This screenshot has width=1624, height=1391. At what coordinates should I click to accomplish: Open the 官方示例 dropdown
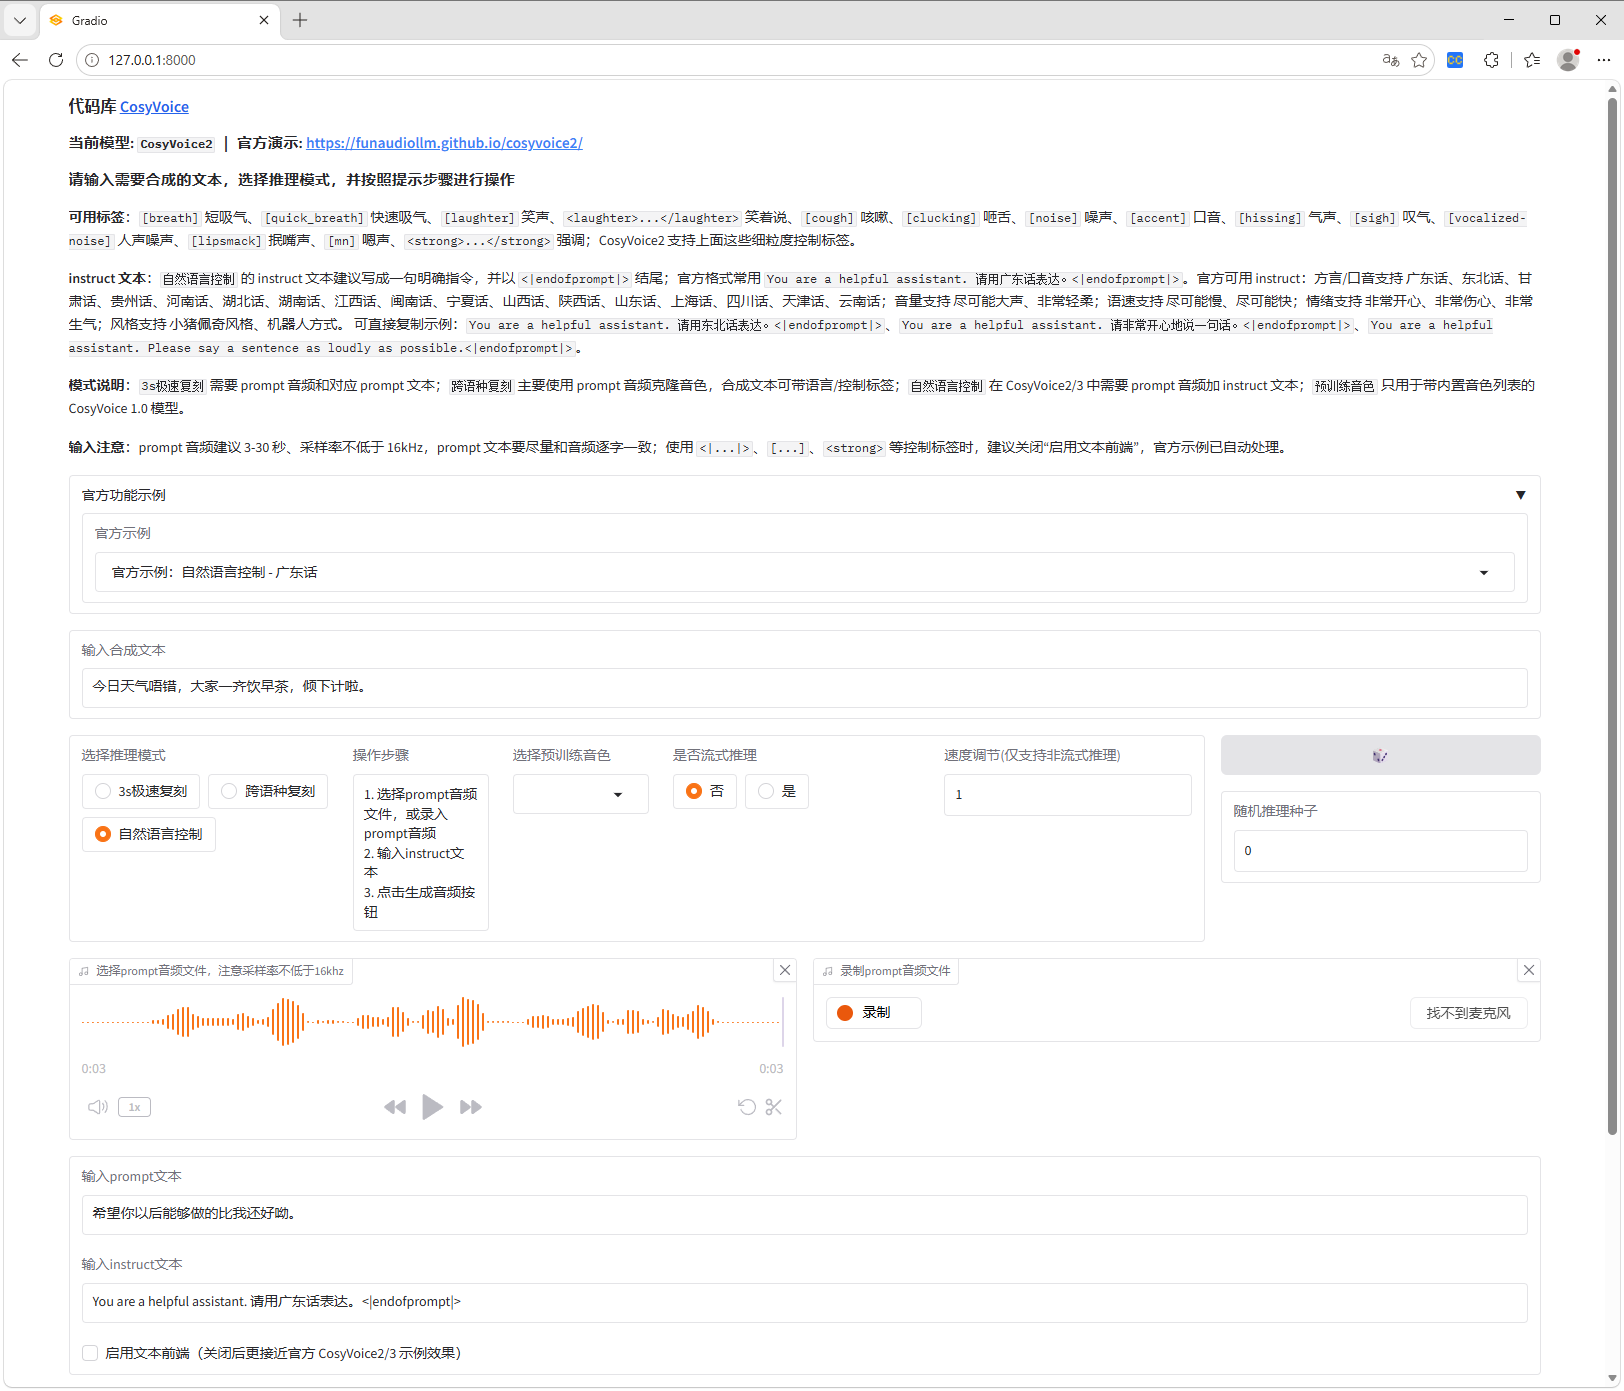pyautogui.click(x=805, y=572)
